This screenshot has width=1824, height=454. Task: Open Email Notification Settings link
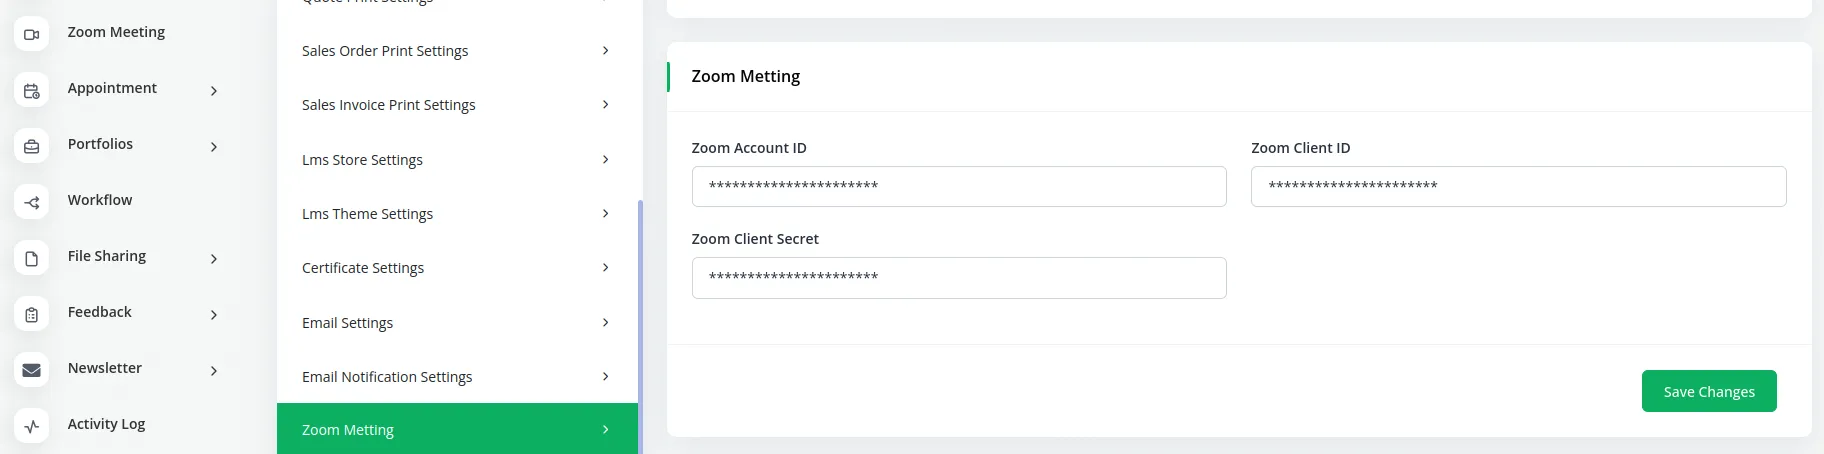click(387, 377)
